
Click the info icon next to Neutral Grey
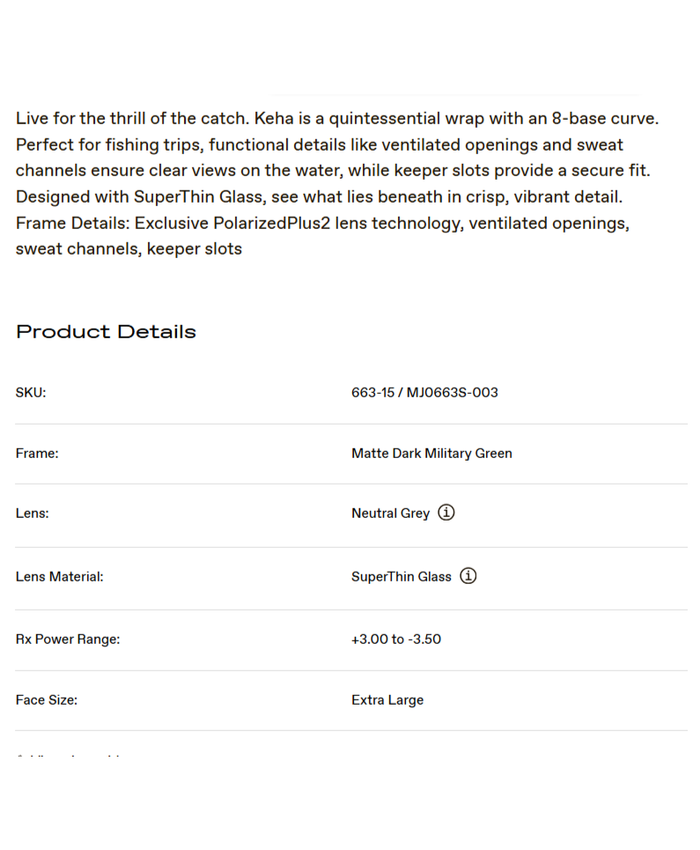click(x=446, y=513)
